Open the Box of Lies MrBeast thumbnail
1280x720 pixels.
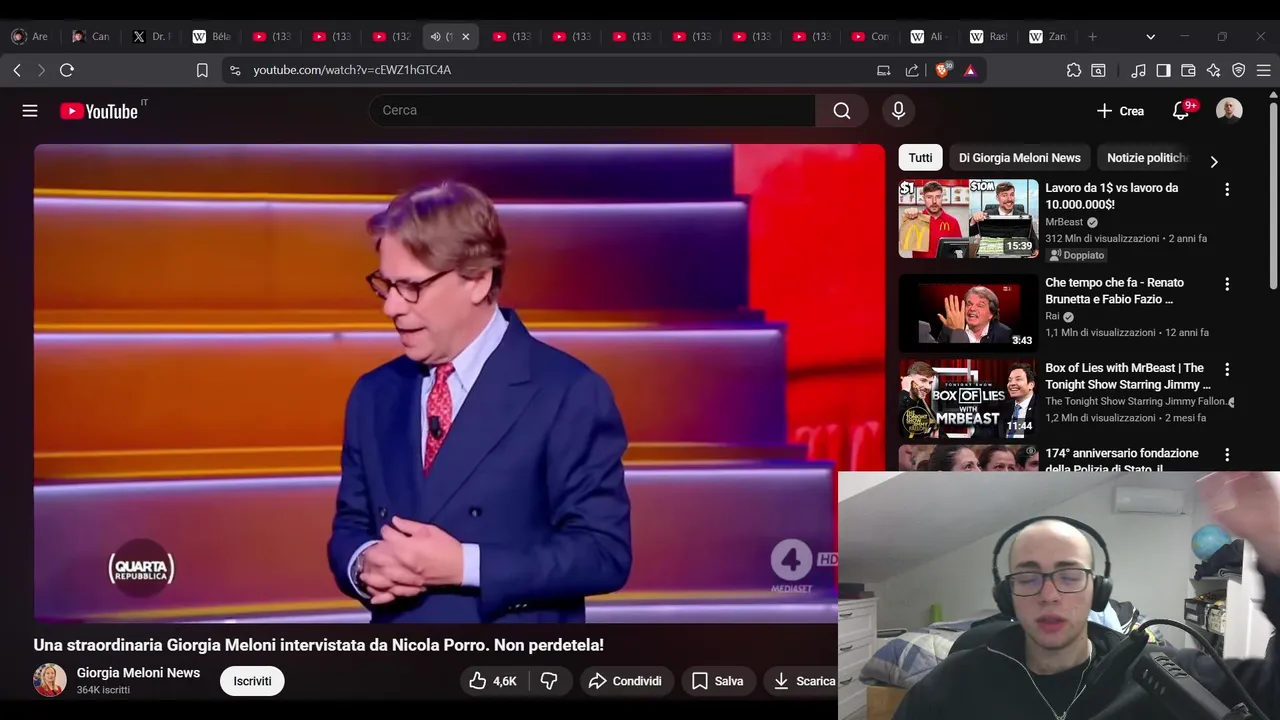coord(968,398)
